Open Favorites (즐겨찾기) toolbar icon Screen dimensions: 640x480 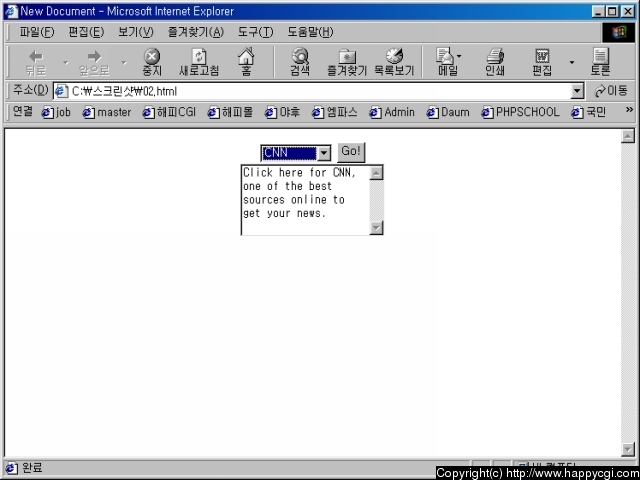[347, 62]
